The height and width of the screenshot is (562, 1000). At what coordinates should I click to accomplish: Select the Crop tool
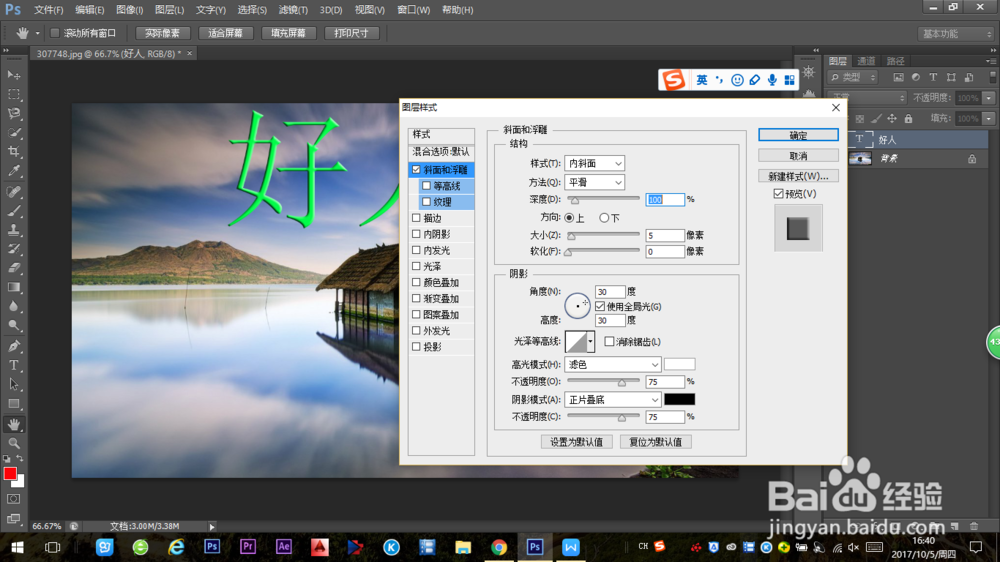[13, 152]
